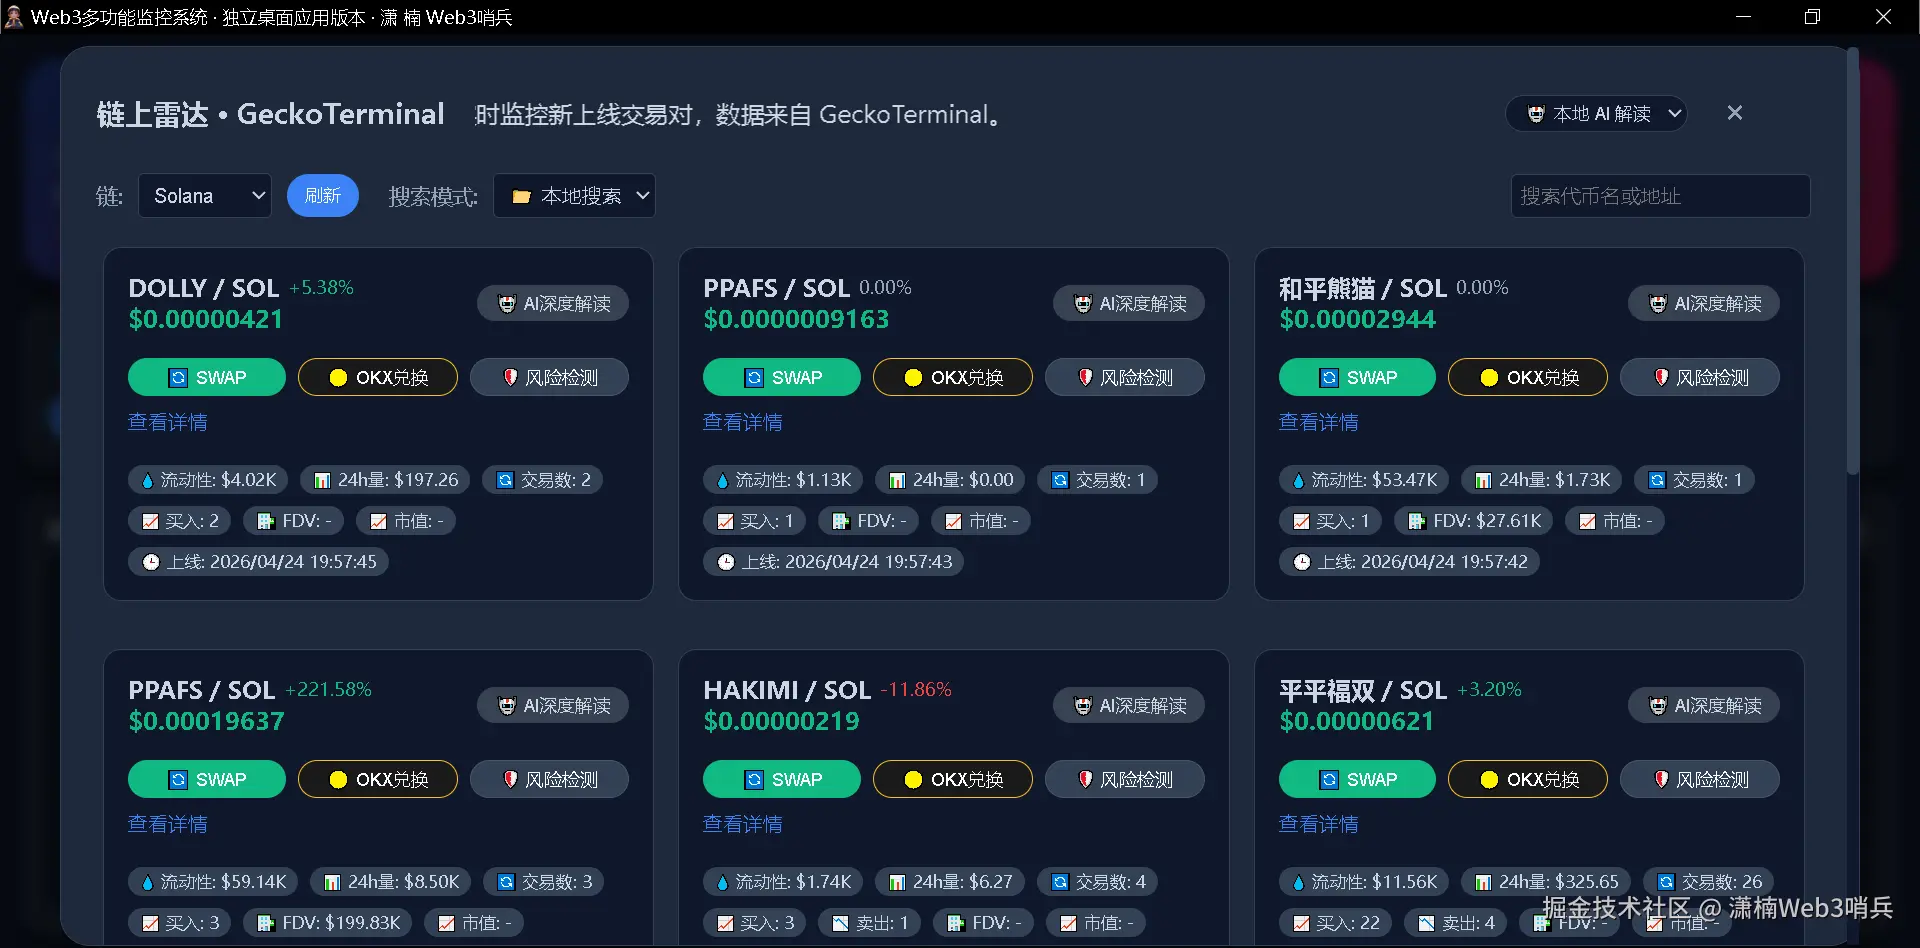Click the 流动性: $11.56K liquidity tag
Image resolution: width=1920 pixels, height=948 pixels.
pos(1364,883)
